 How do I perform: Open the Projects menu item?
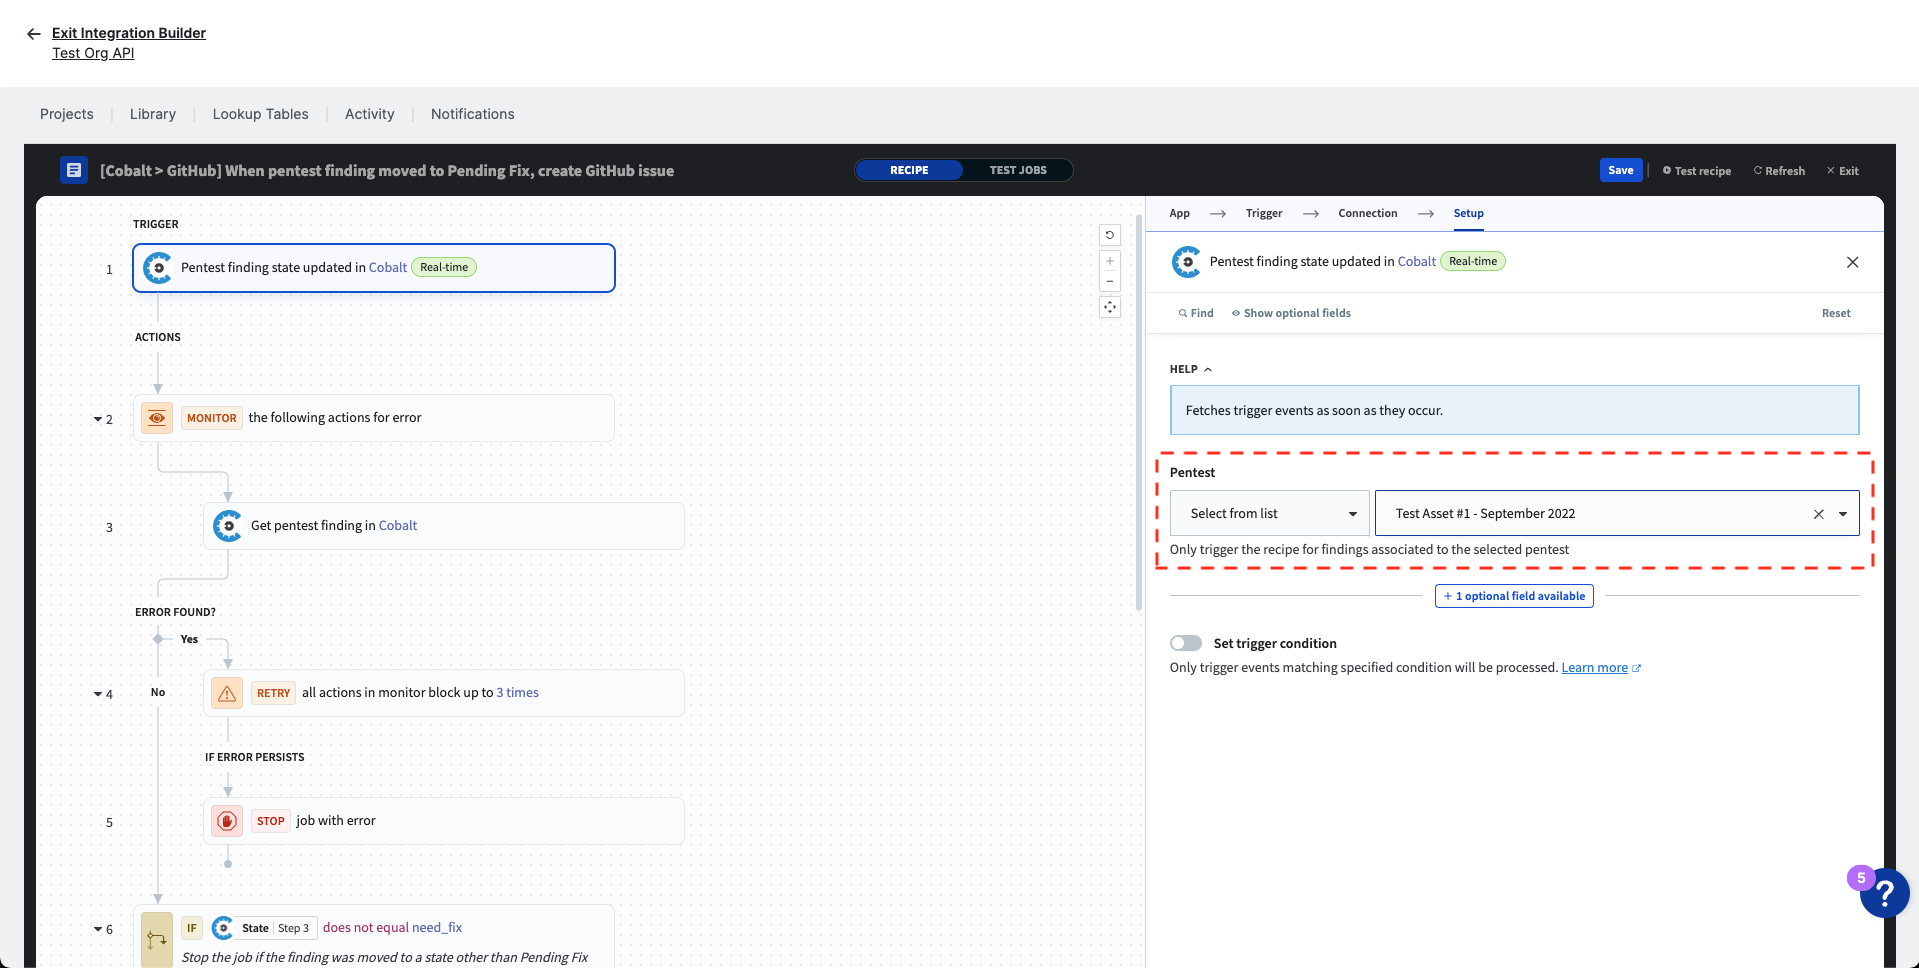(x=67, y=114)
